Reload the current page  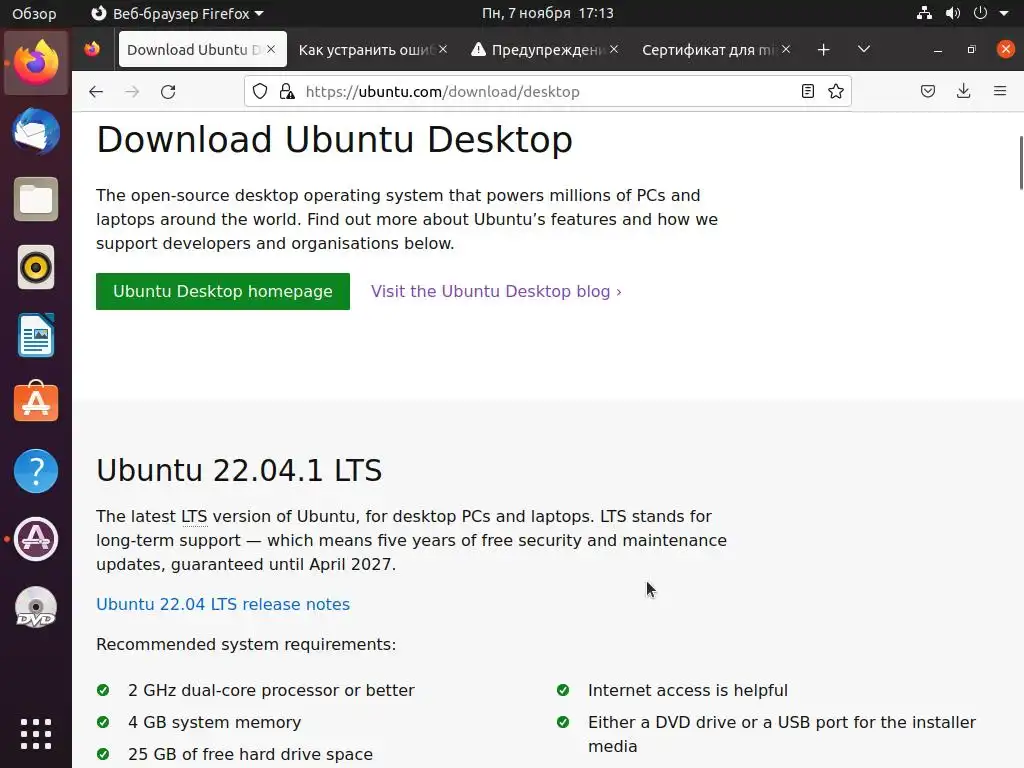(168, 92)
